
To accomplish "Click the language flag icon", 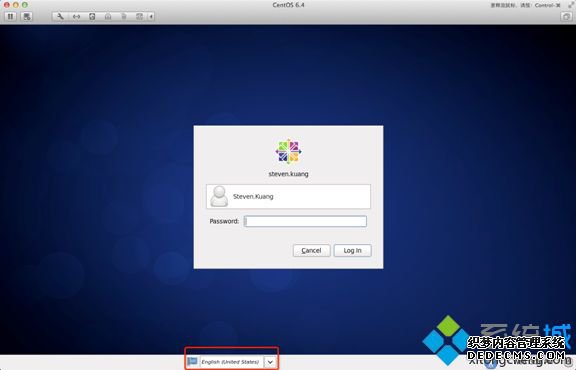I will click(x=192, y=362).
